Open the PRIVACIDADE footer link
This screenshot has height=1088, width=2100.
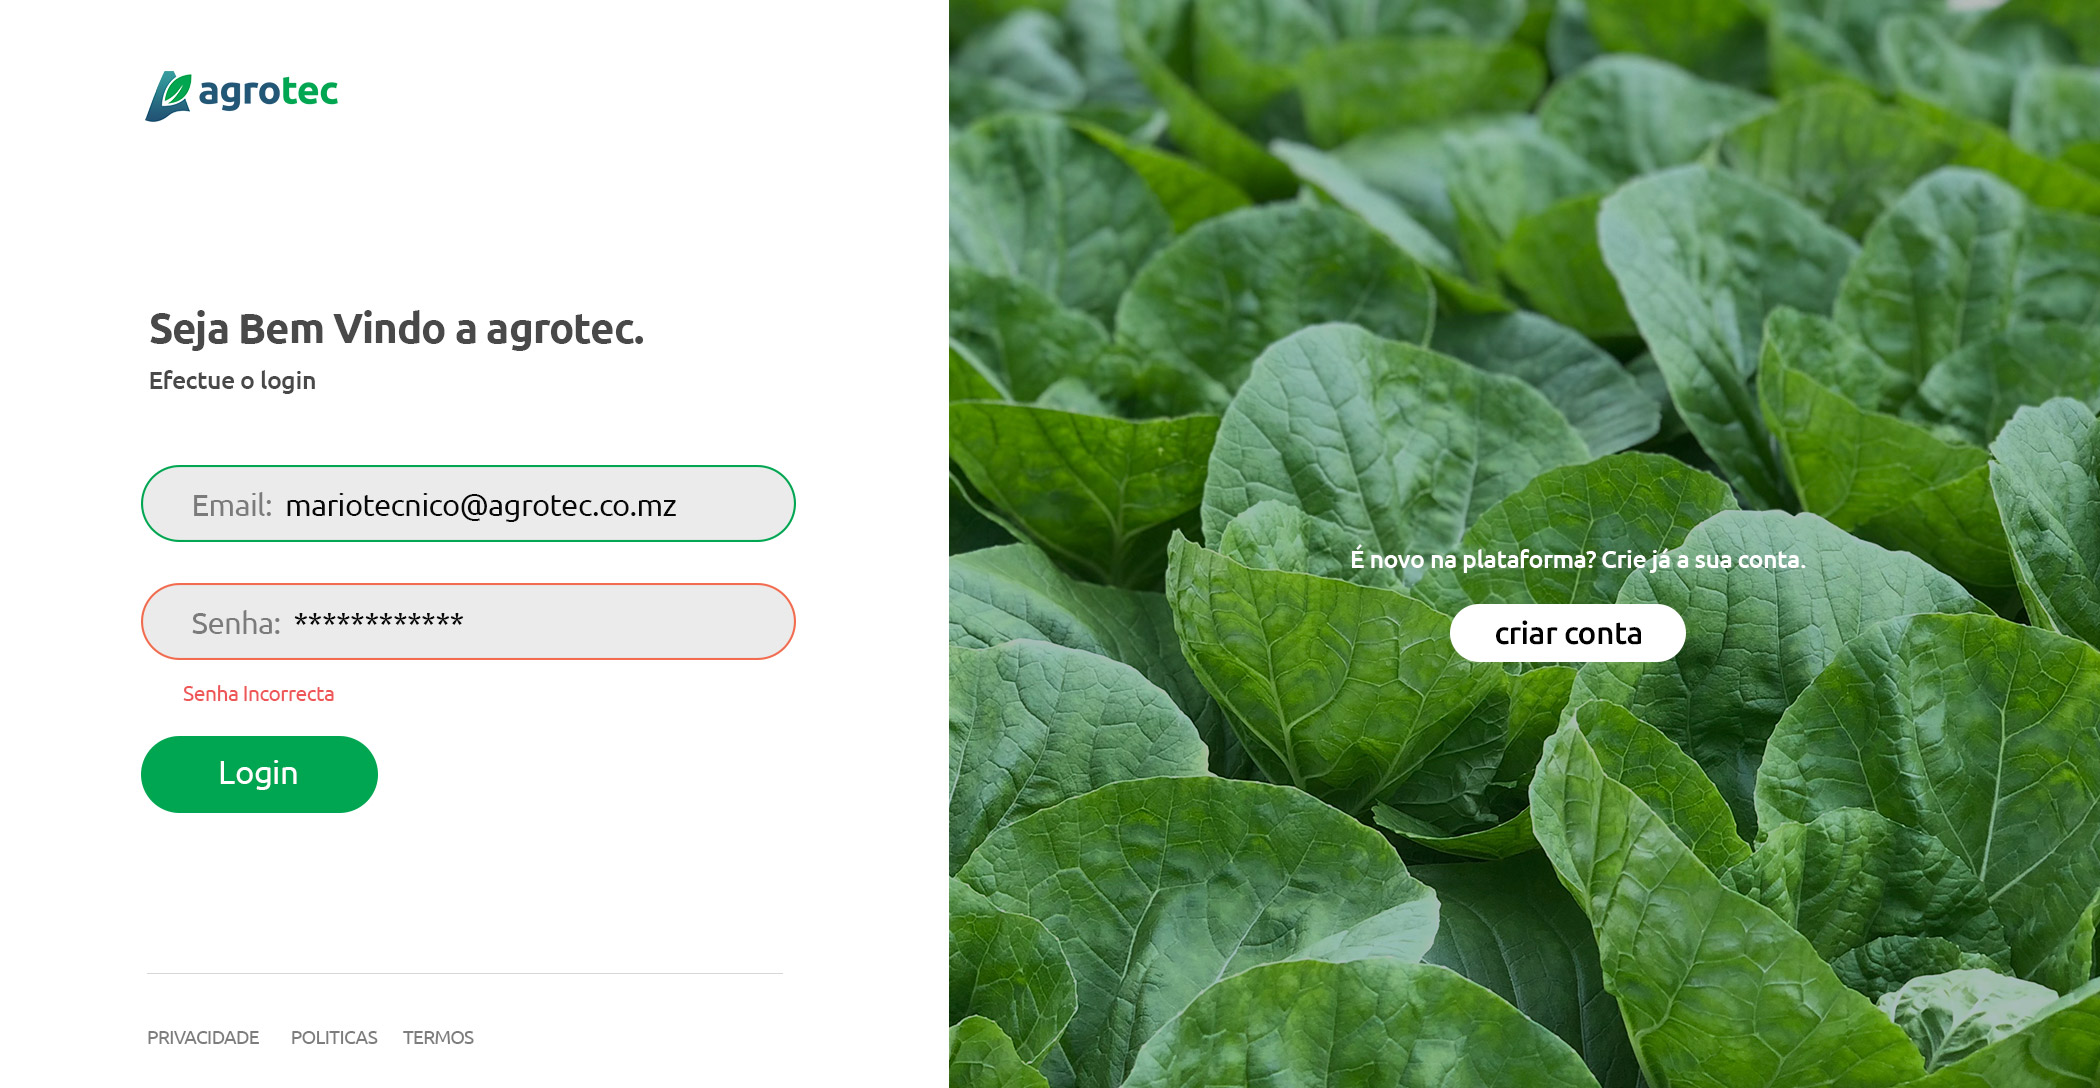coord(203,1038)
